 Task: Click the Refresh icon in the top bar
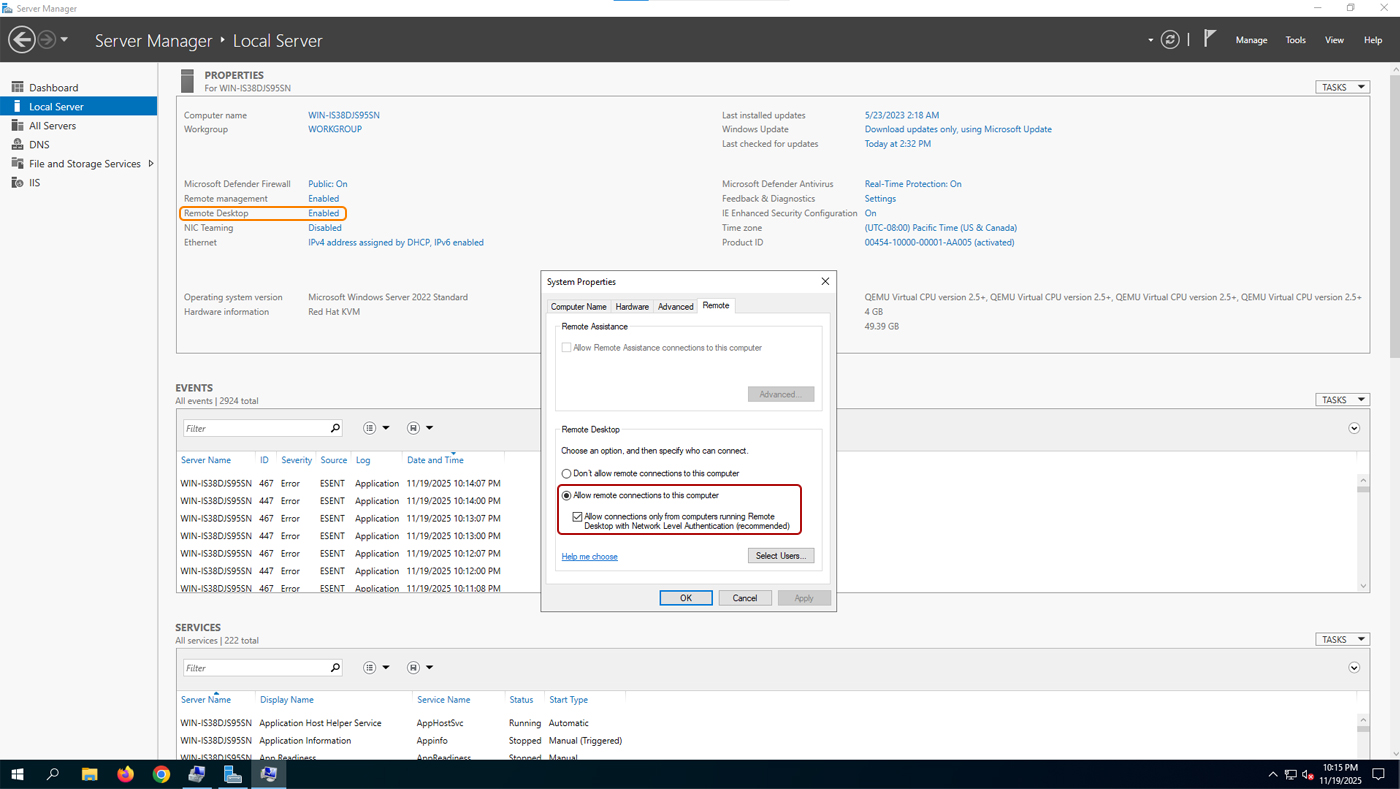pos(1170,40)
